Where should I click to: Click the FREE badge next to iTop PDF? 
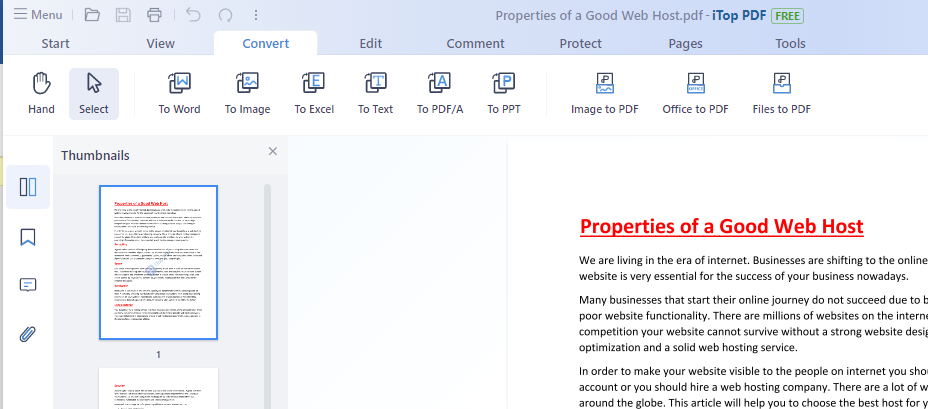tap(787, 16)
